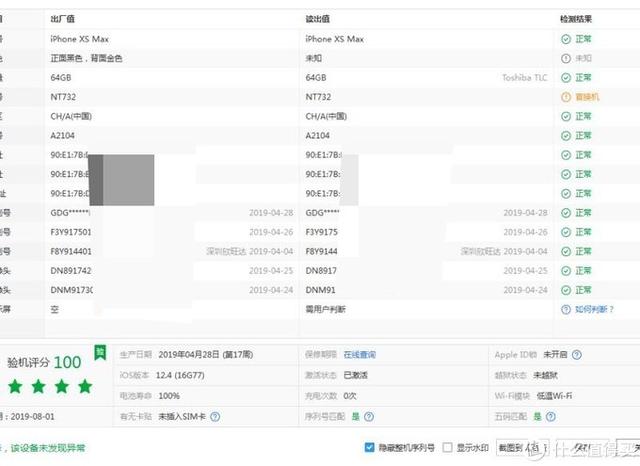640x466 pixels.
Task: Click the DN891742 camera serial cell
Action: [x=71, y=271]
